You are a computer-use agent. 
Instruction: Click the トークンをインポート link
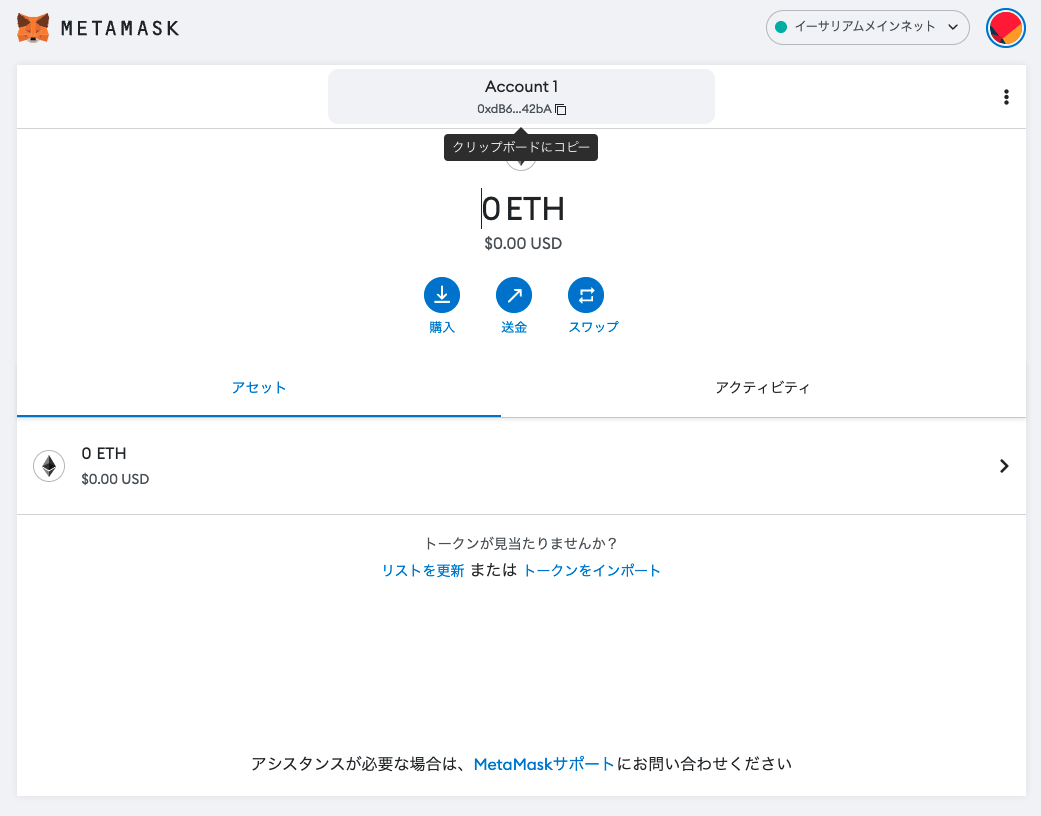[592, 570]
